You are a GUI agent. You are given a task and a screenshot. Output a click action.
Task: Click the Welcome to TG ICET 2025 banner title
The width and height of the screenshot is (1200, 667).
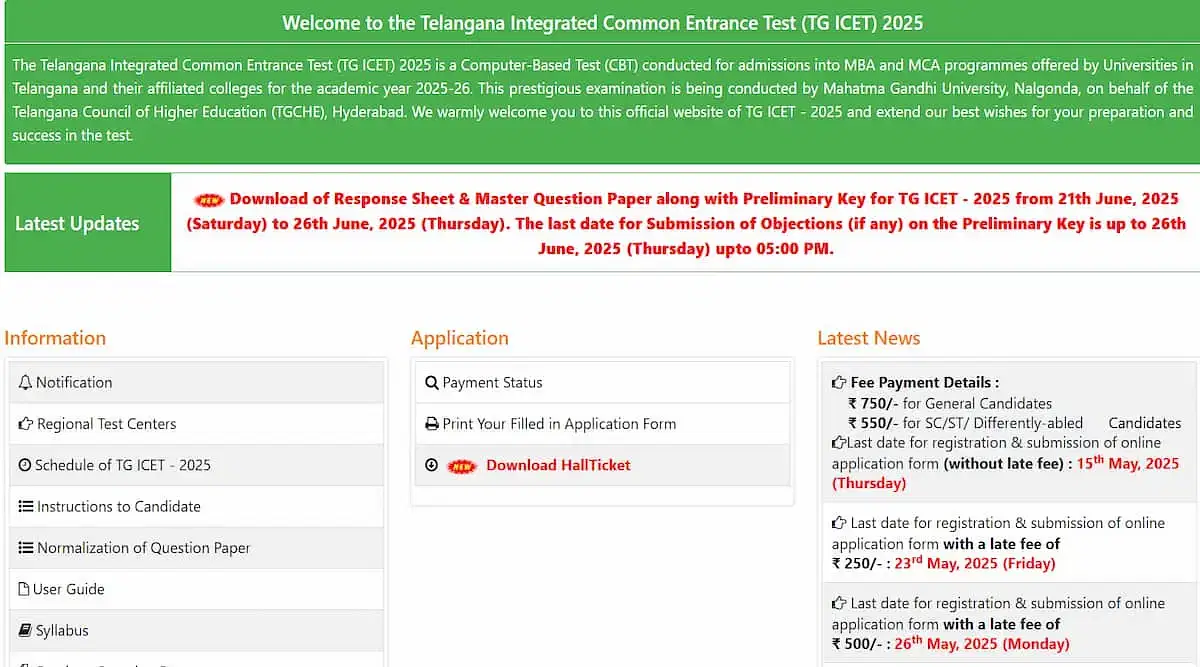[602, 22]
